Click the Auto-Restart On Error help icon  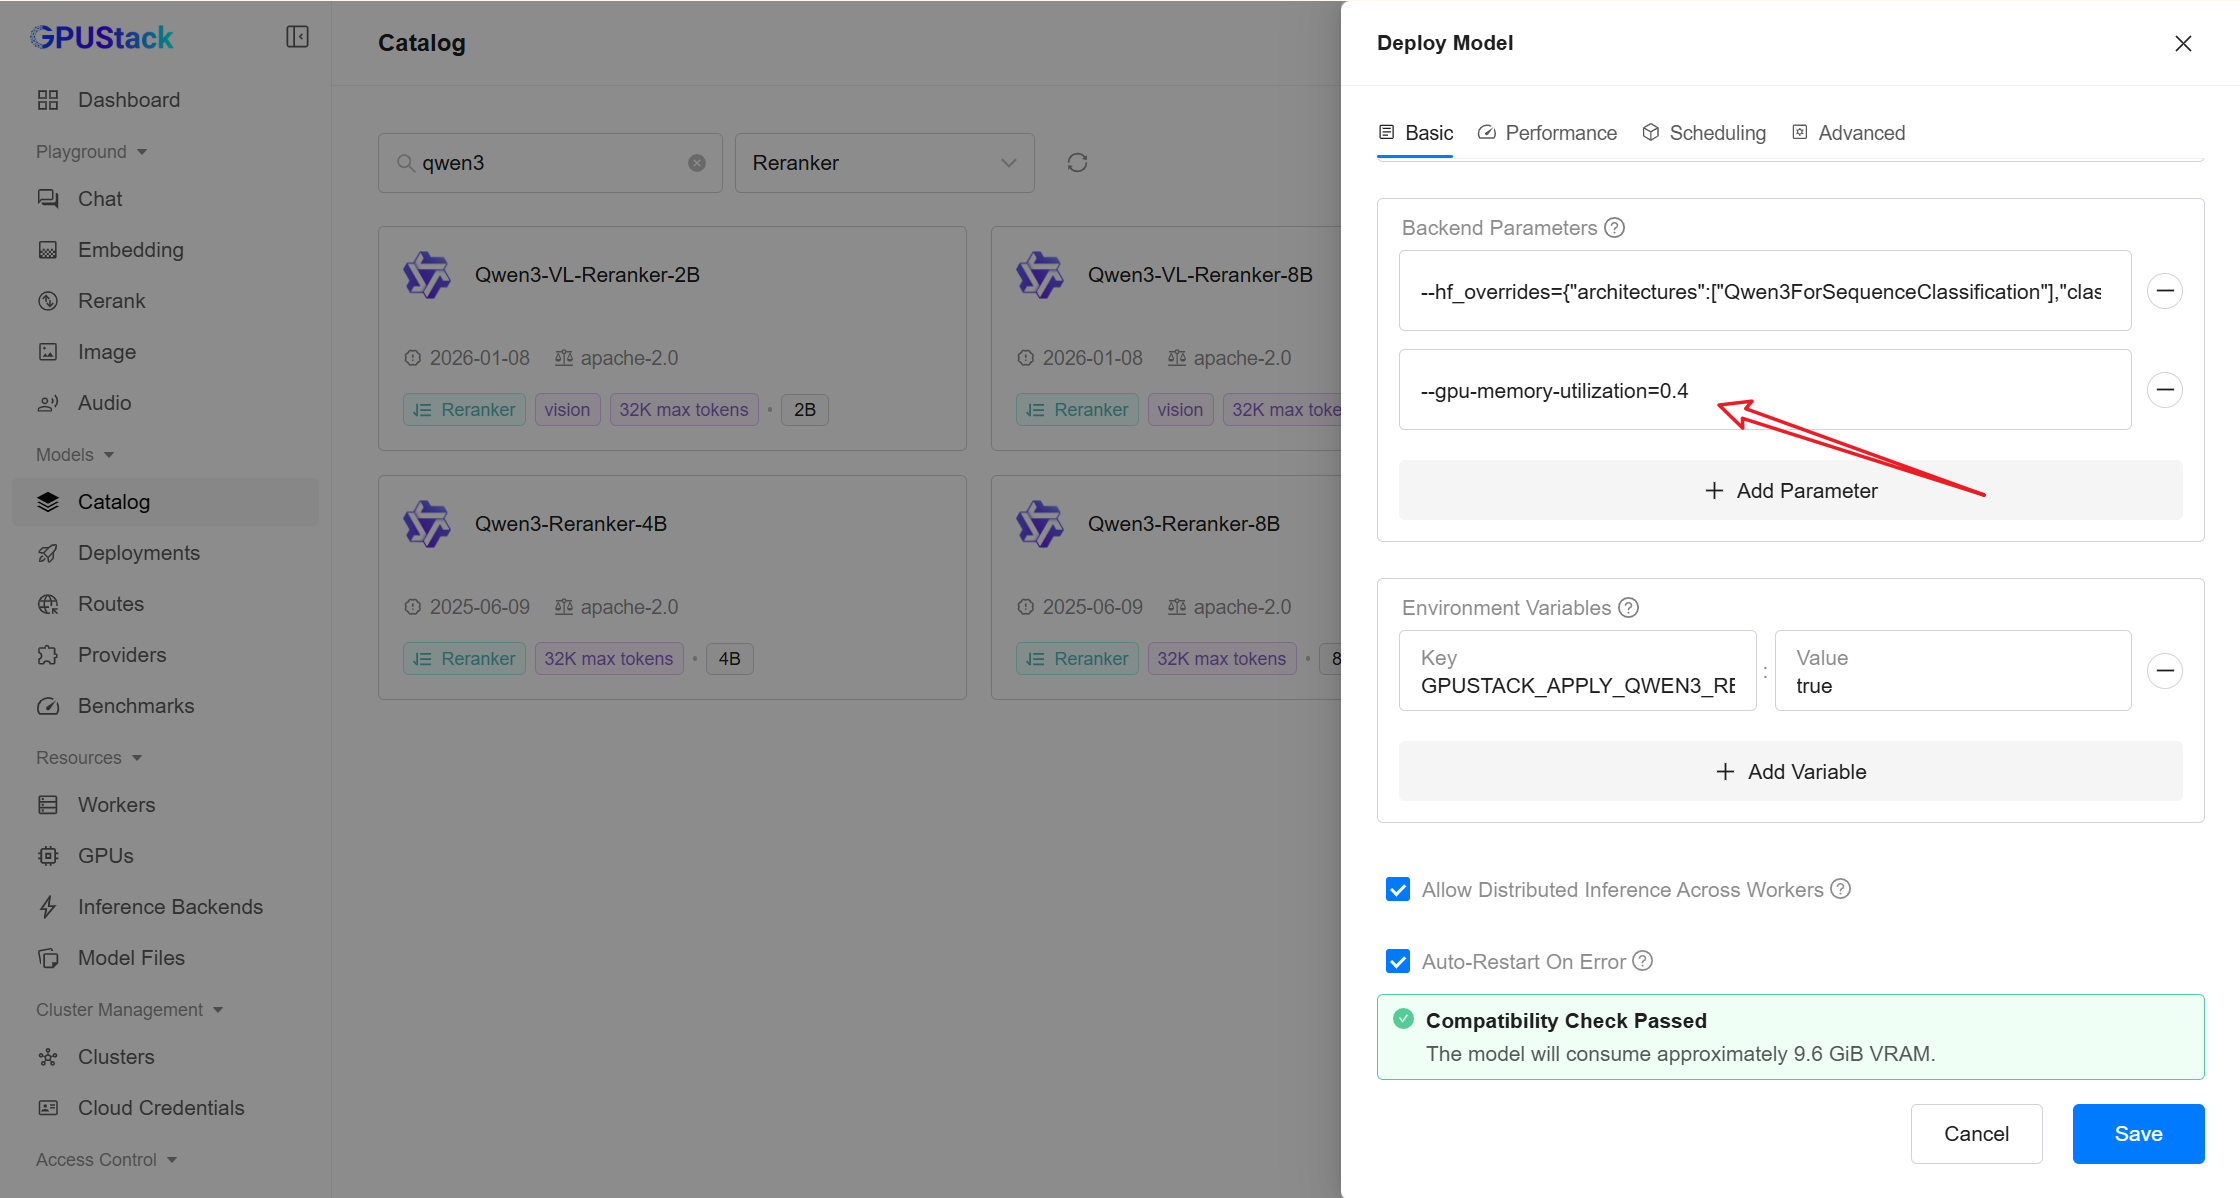coord(1643,961)
